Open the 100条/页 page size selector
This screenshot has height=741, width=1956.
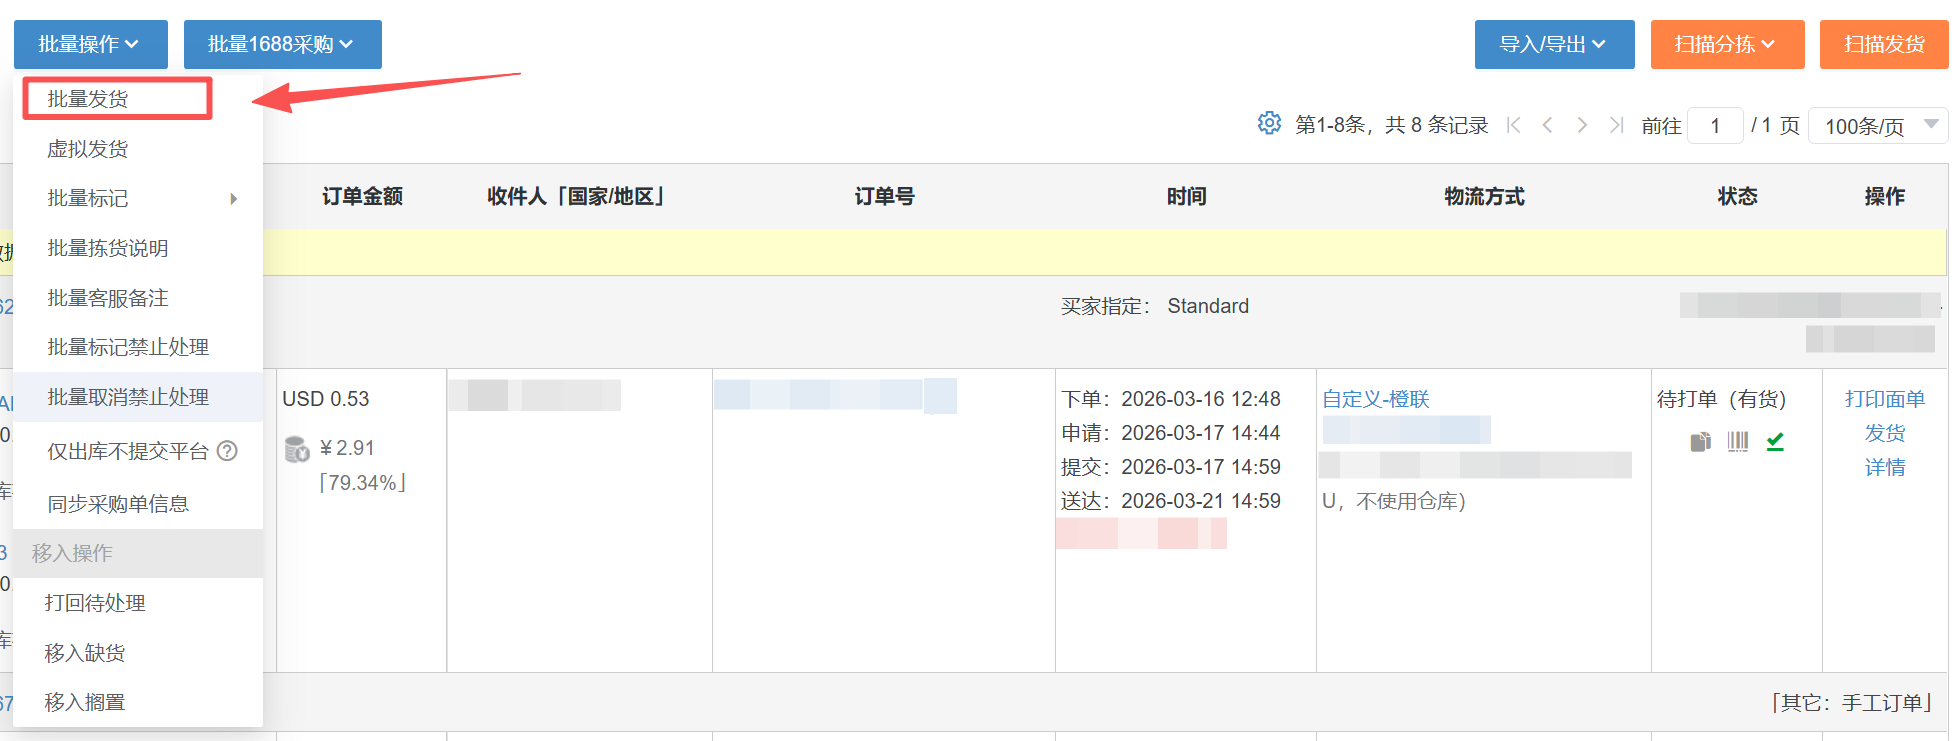tap(1878, 126)
